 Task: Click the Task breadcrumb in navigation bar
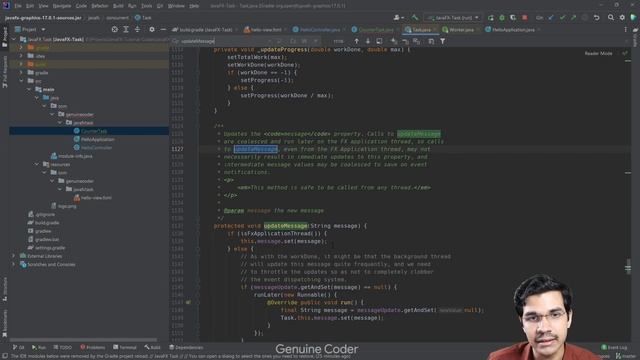(x=143, y=18)
